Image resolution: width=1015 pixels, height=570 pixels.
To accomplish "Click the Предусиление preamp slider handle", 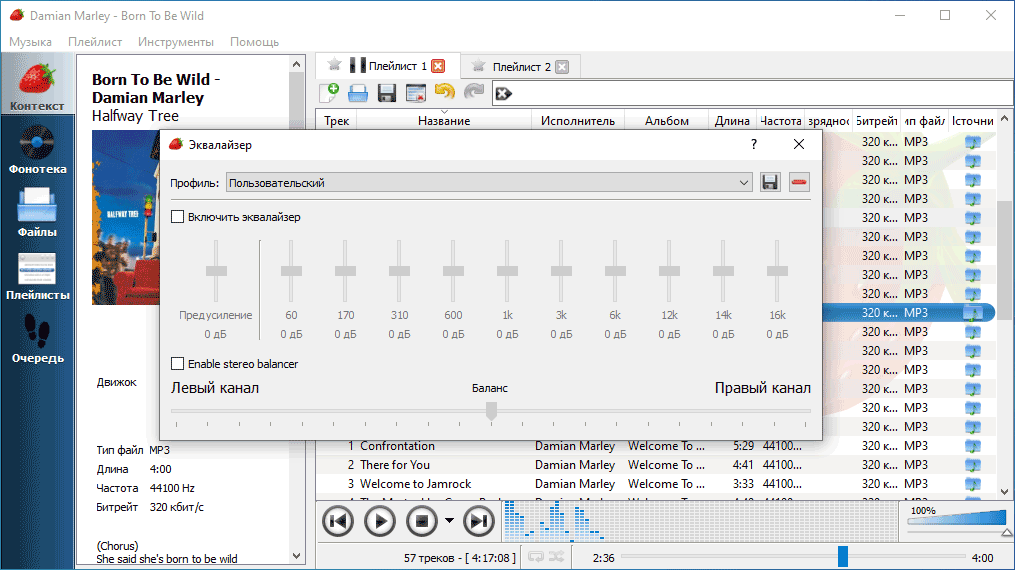I will pyautogui.click(x=216, y=271).
